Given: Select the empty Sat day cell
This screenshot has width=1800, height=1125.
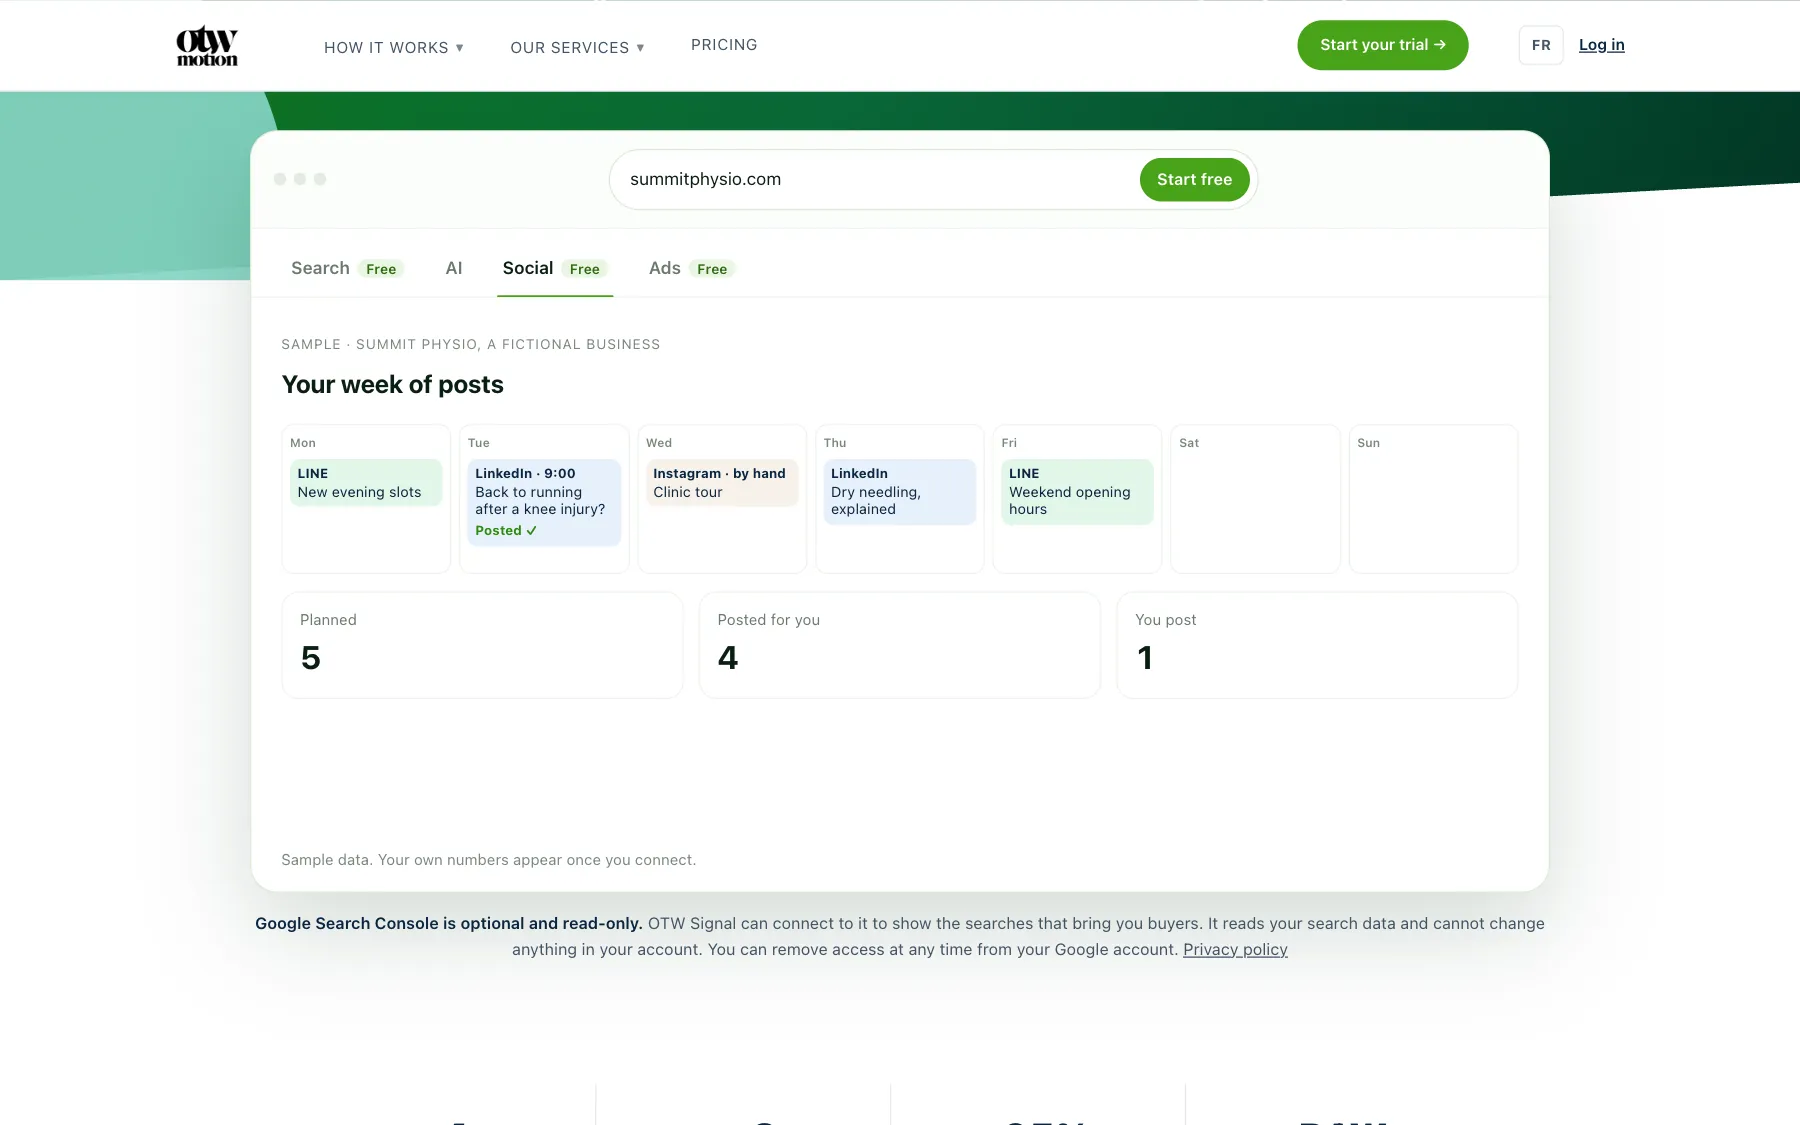Looking at the screenshot, I should pyautogui.click(x=1255, y=499).
